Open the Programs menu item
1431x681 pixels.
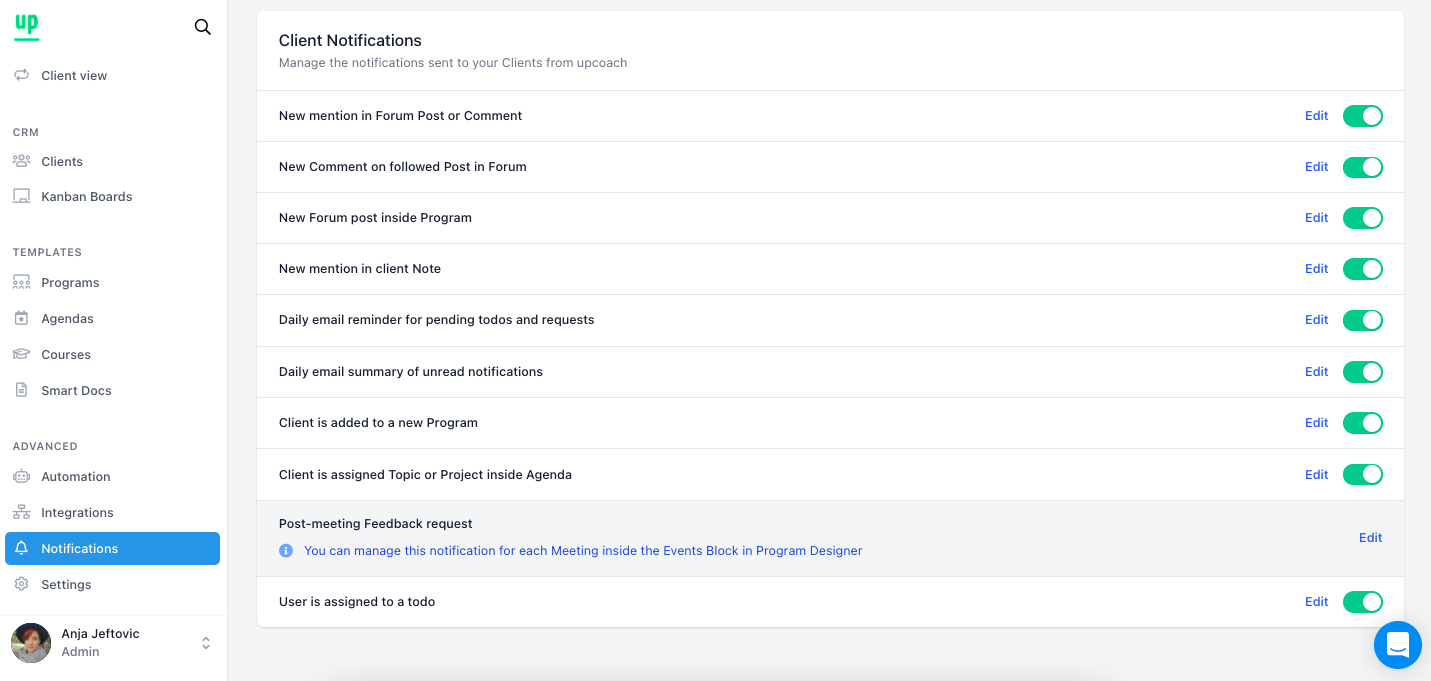click(70, 283)
